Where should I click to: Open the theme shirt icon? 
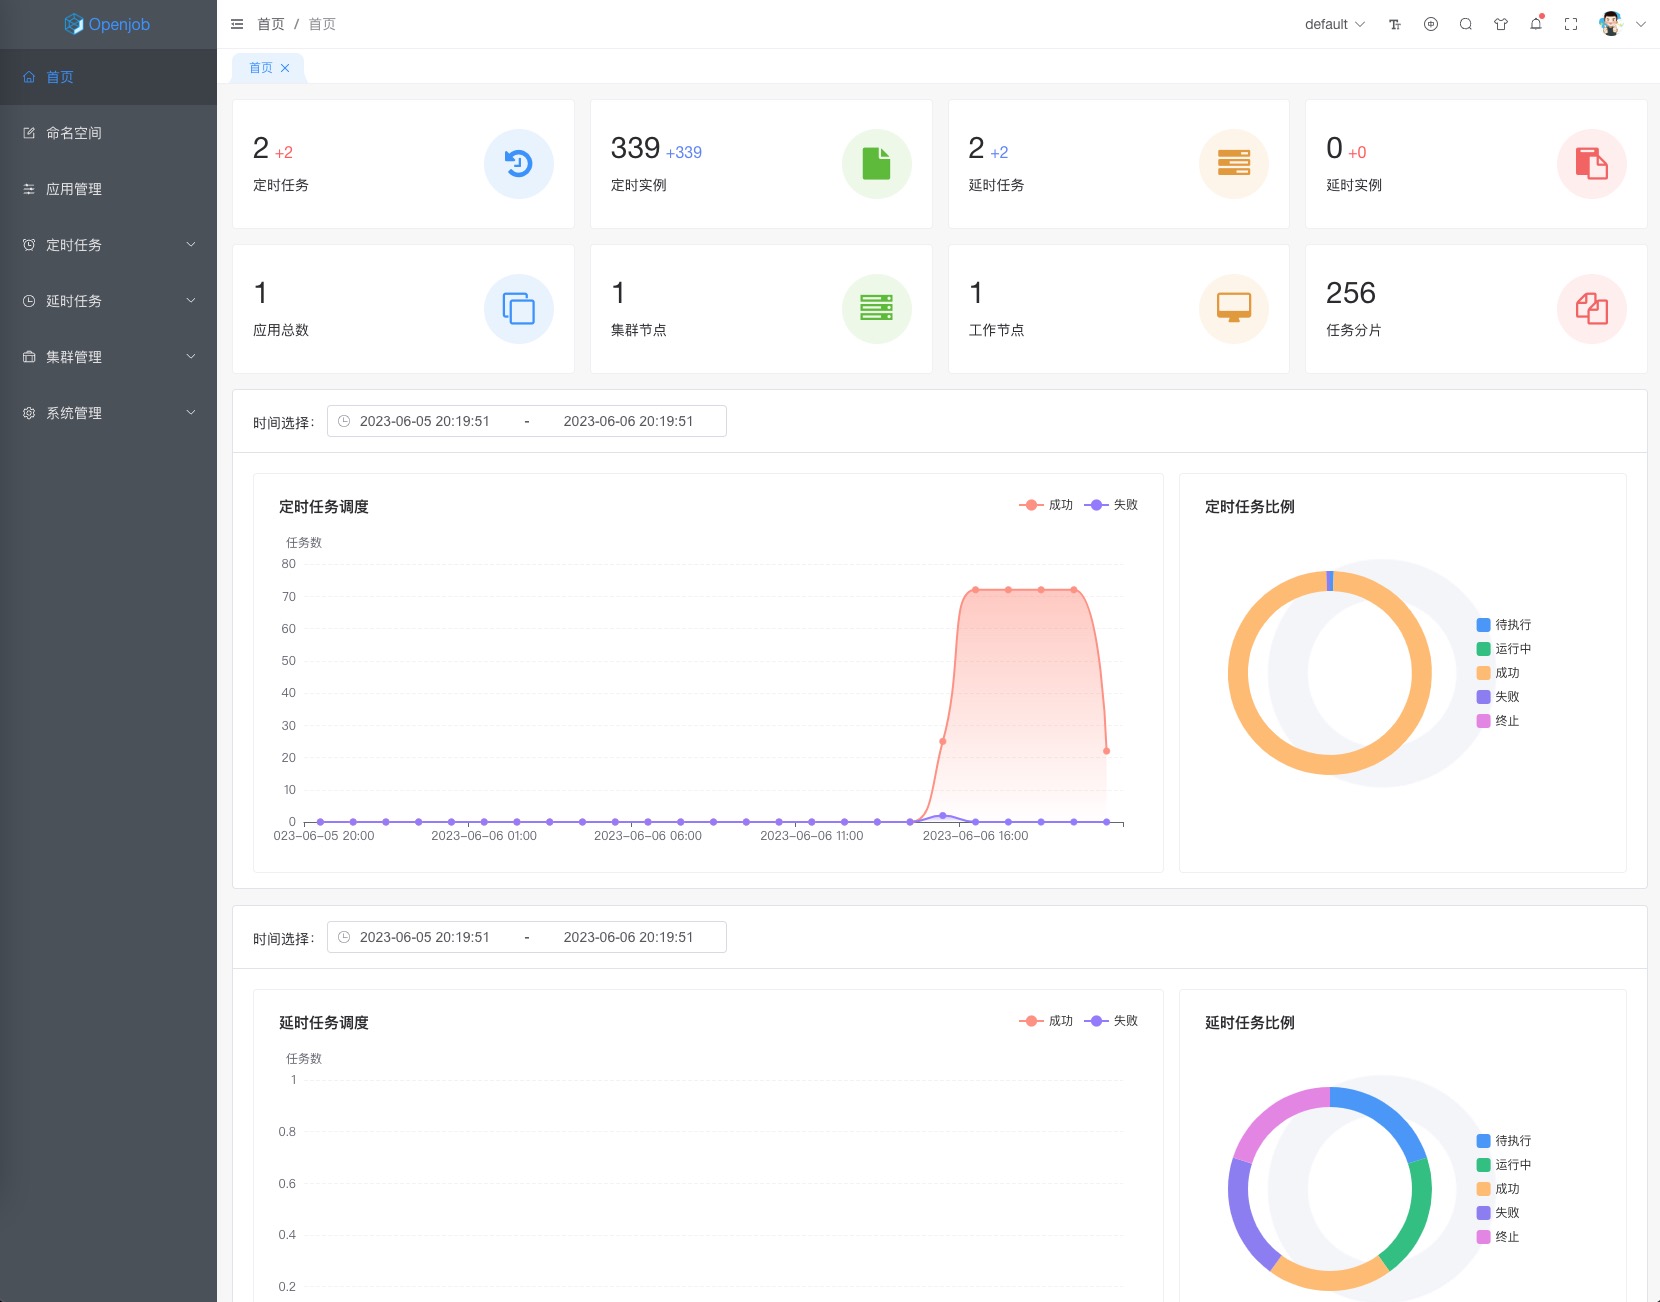(x=1501, y=24)
